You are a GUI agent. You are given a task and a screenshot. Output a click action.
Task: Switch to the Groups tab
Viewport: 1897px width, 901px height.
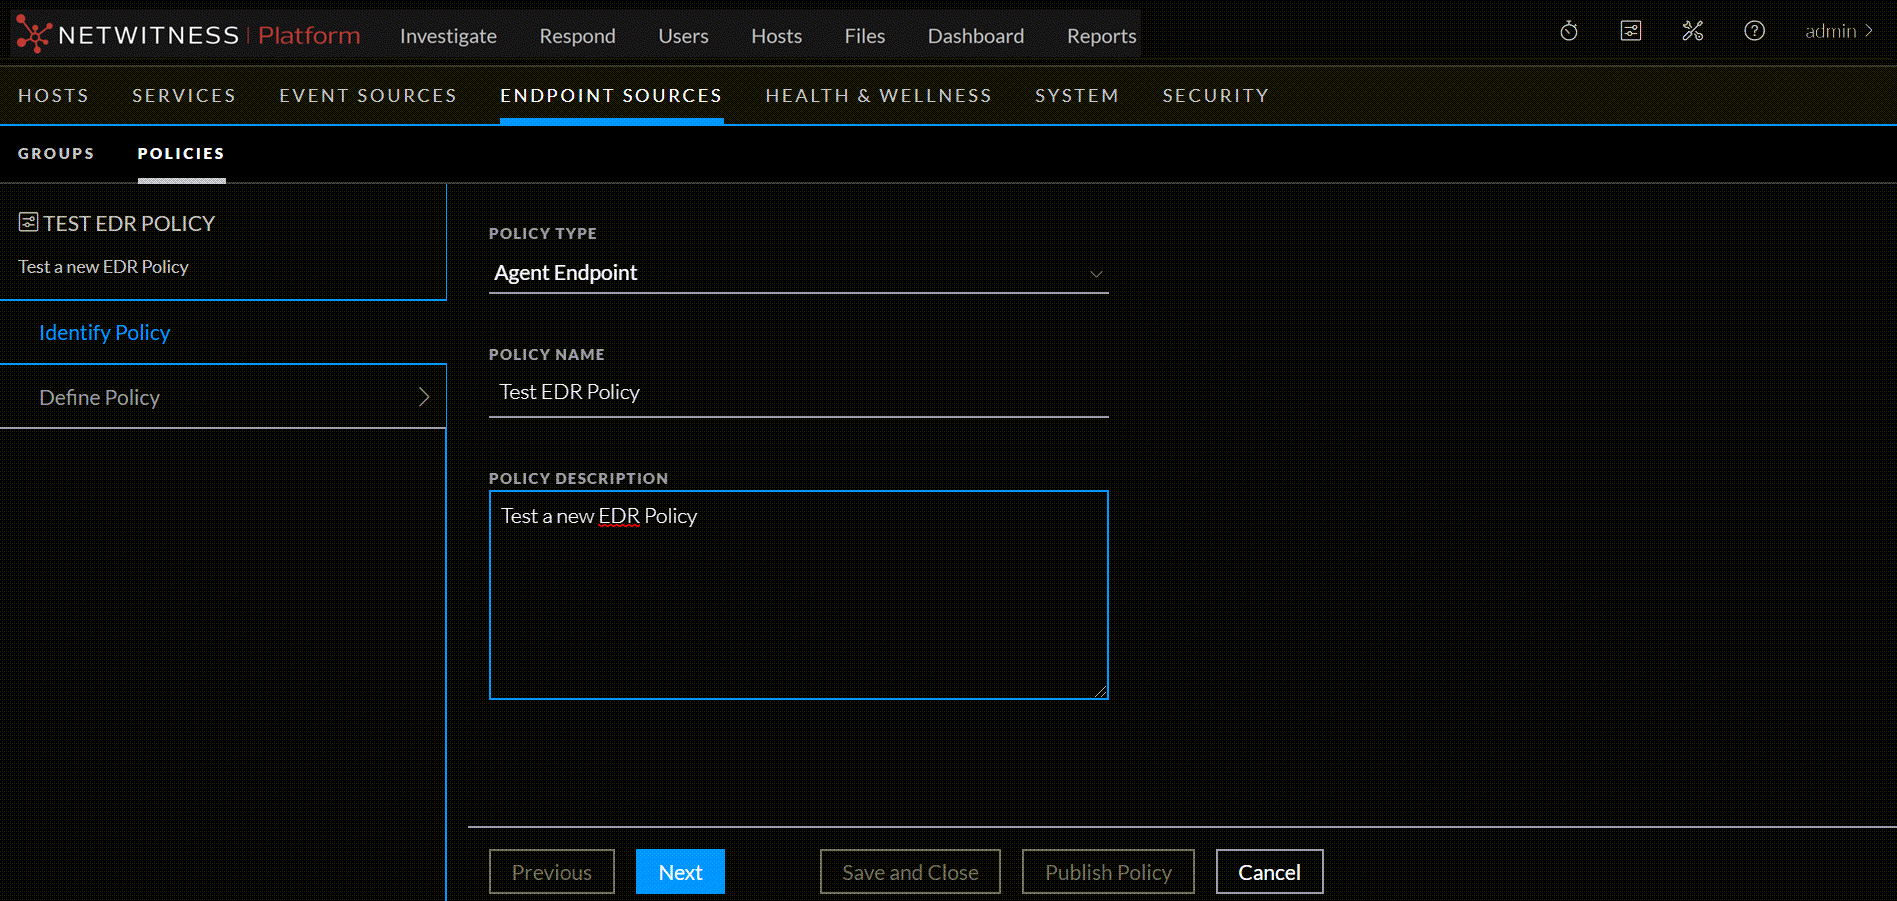[56, 153]
